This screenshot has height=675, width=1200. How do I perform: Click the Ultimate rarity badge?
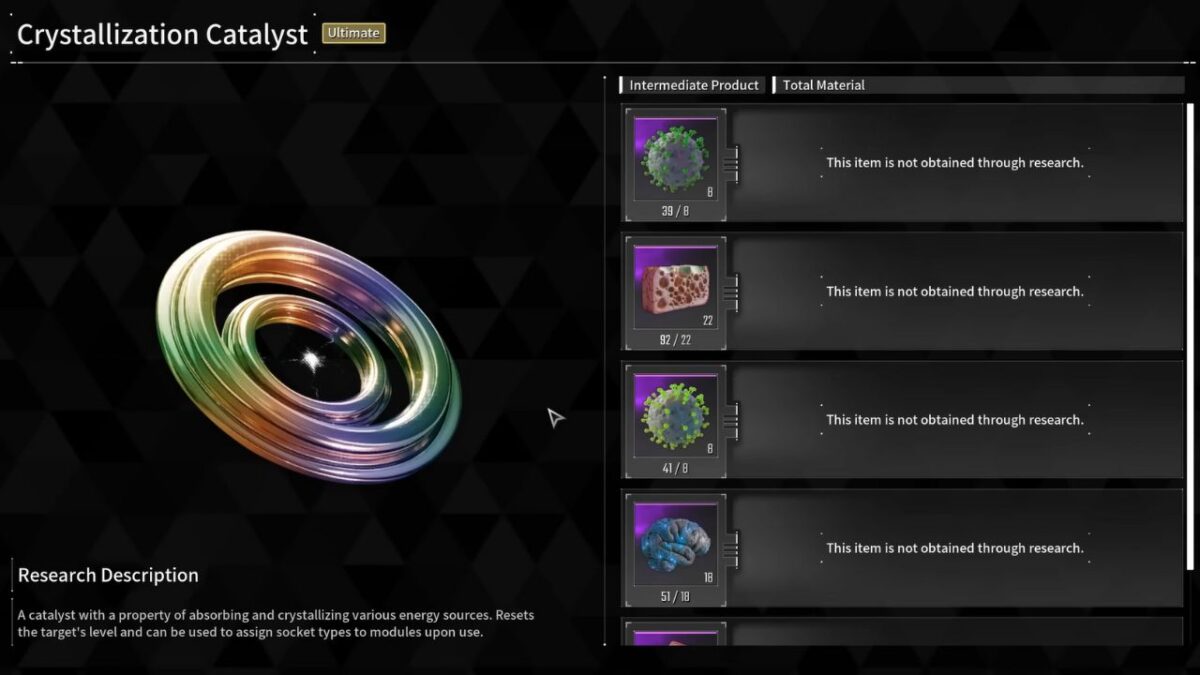[x=354, y=33]
